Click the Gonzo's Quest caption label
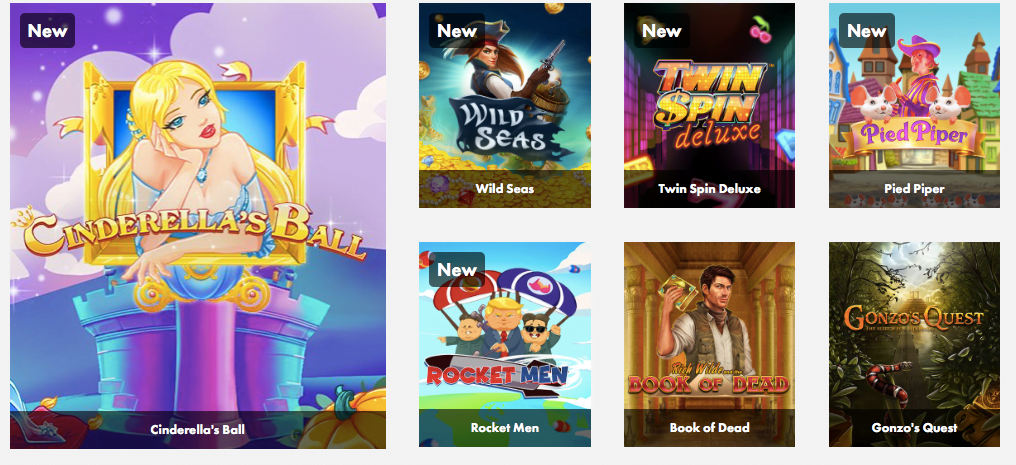 914,428
